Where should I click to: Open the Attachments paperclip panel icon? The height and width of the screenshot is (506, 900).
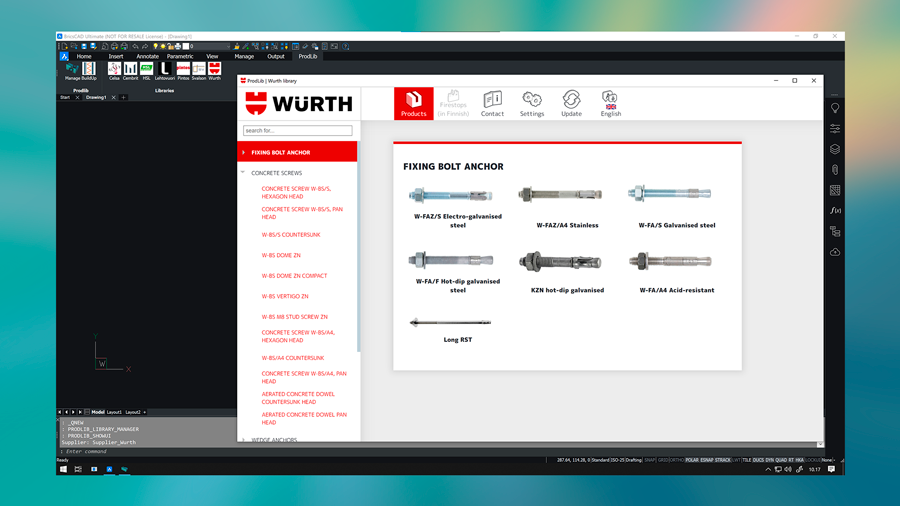coord(835,170)
